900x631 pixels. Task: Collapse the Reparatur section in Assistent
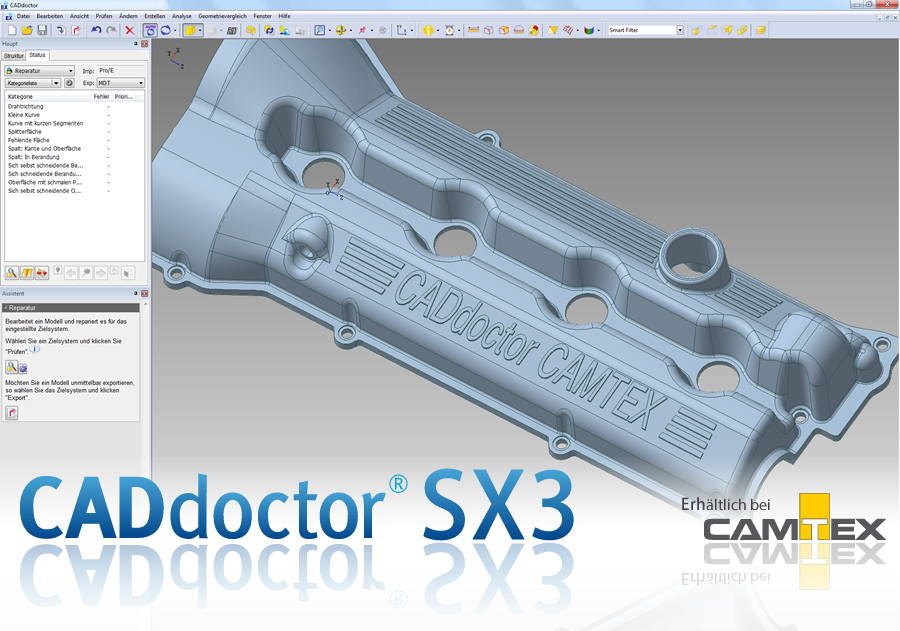coord(5,308)
